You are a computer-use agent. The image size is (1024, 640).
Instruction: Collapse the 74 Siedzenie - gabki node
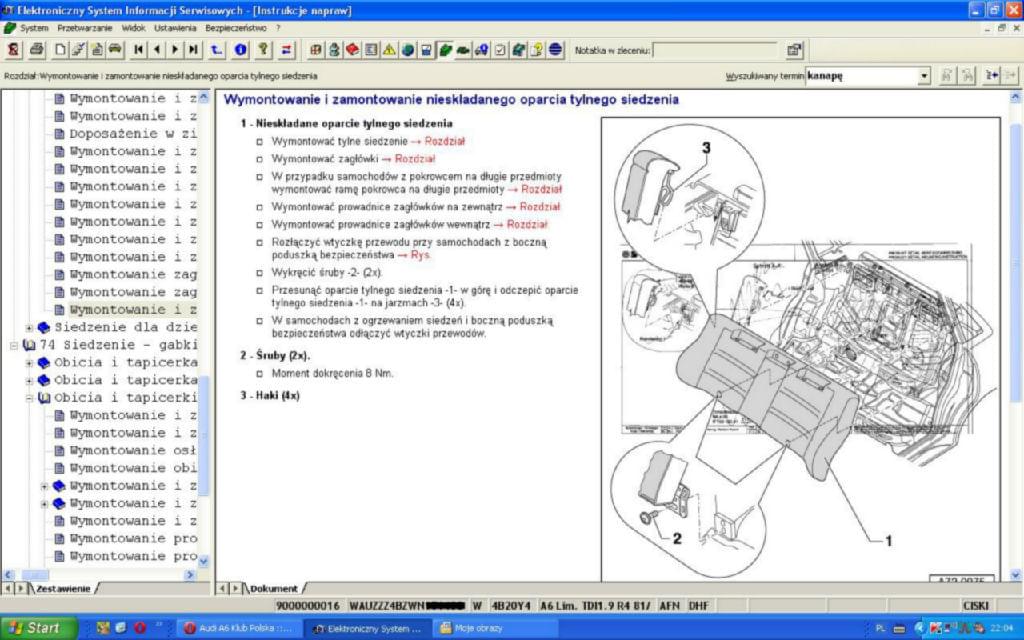pos(14,345)
